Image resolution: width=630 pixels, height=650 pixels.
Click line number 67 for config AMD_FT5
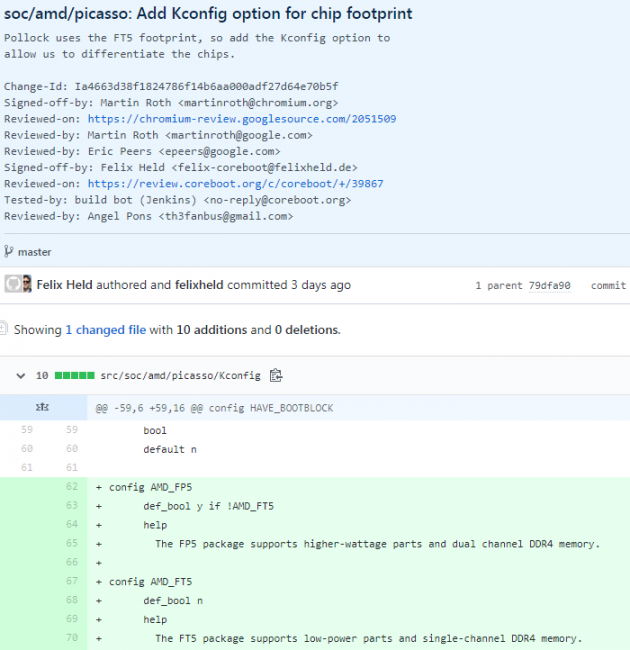pyautogui.click(x=70, y=581)
